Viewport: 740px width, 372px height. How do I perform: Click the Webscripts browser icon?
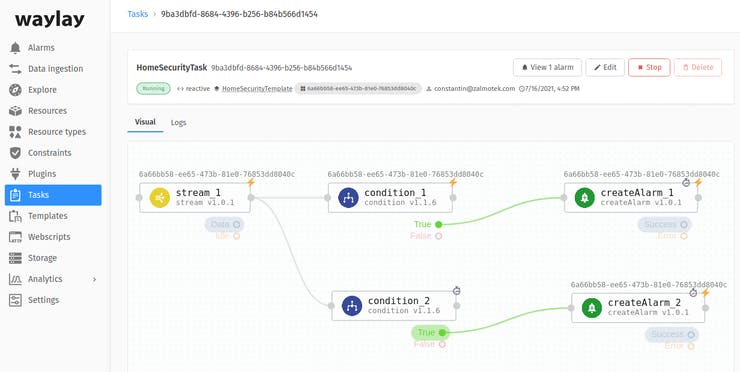point(15,237)
